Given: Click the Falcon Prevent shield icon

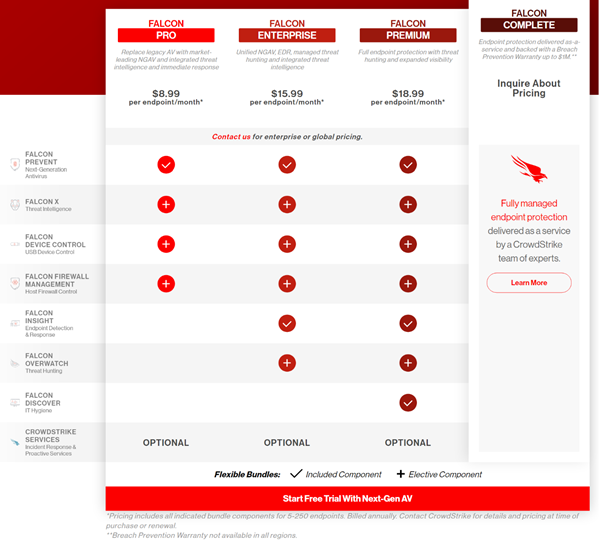Looking at the screenshot, I should coord(15,164).
